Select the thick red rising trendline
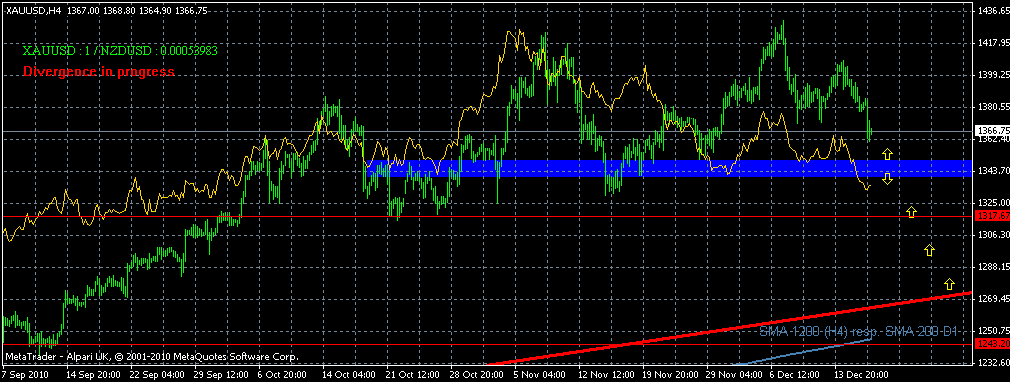 [728, 329]
